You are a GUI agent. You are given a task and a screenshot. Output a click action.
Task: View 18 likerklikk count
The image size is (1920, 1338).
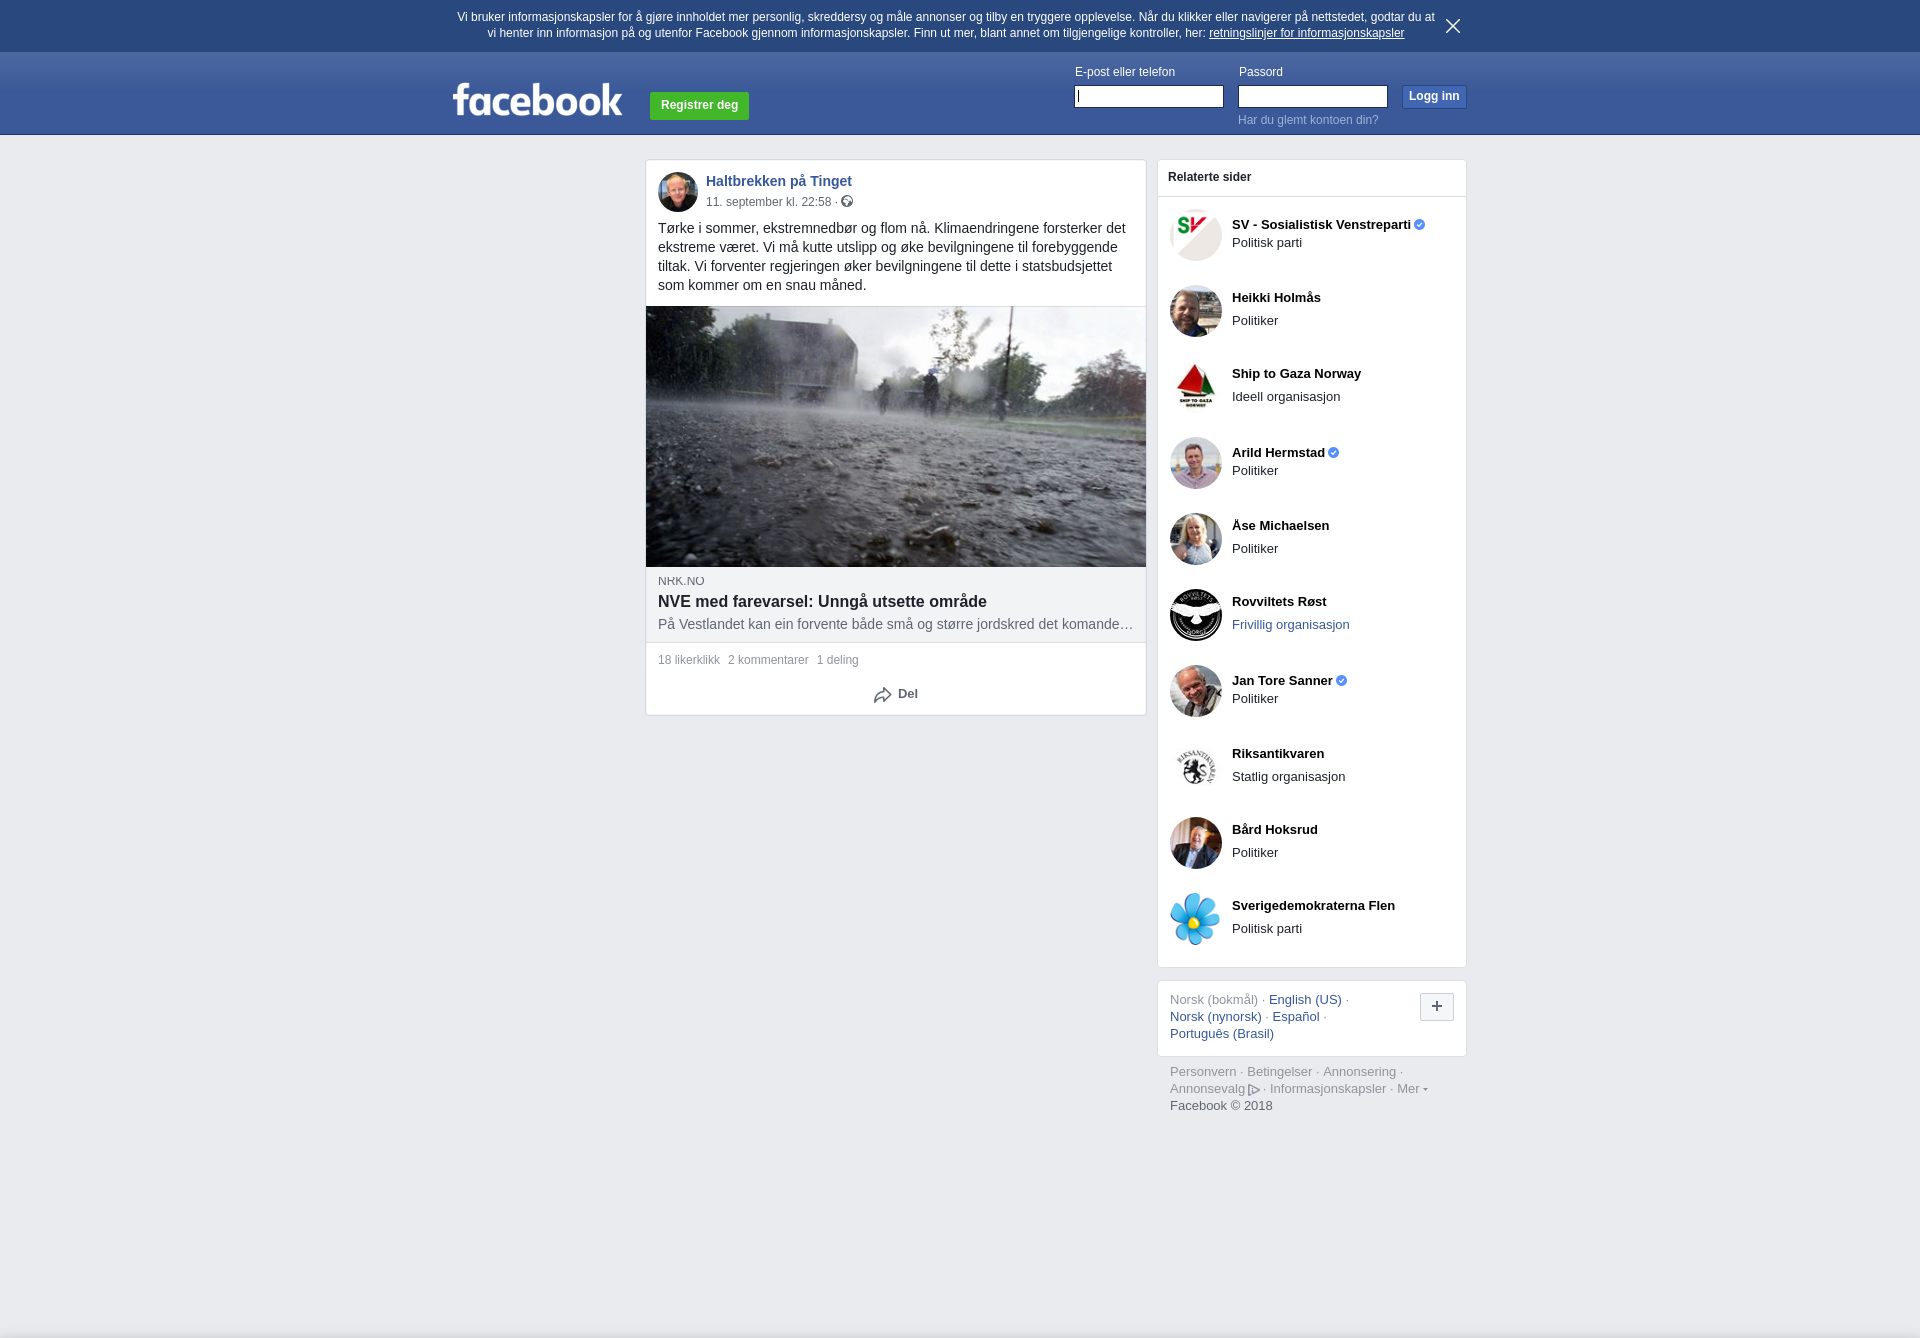click(x=689, y=660)
